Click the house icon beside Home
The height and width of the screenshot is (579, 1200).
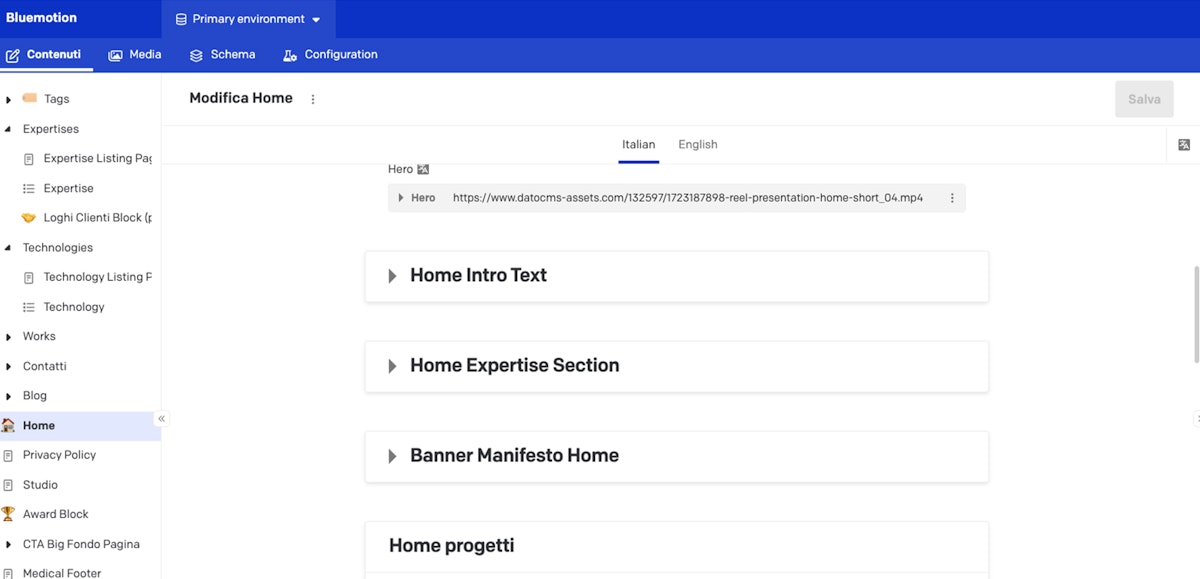click(x=8, y=426)
